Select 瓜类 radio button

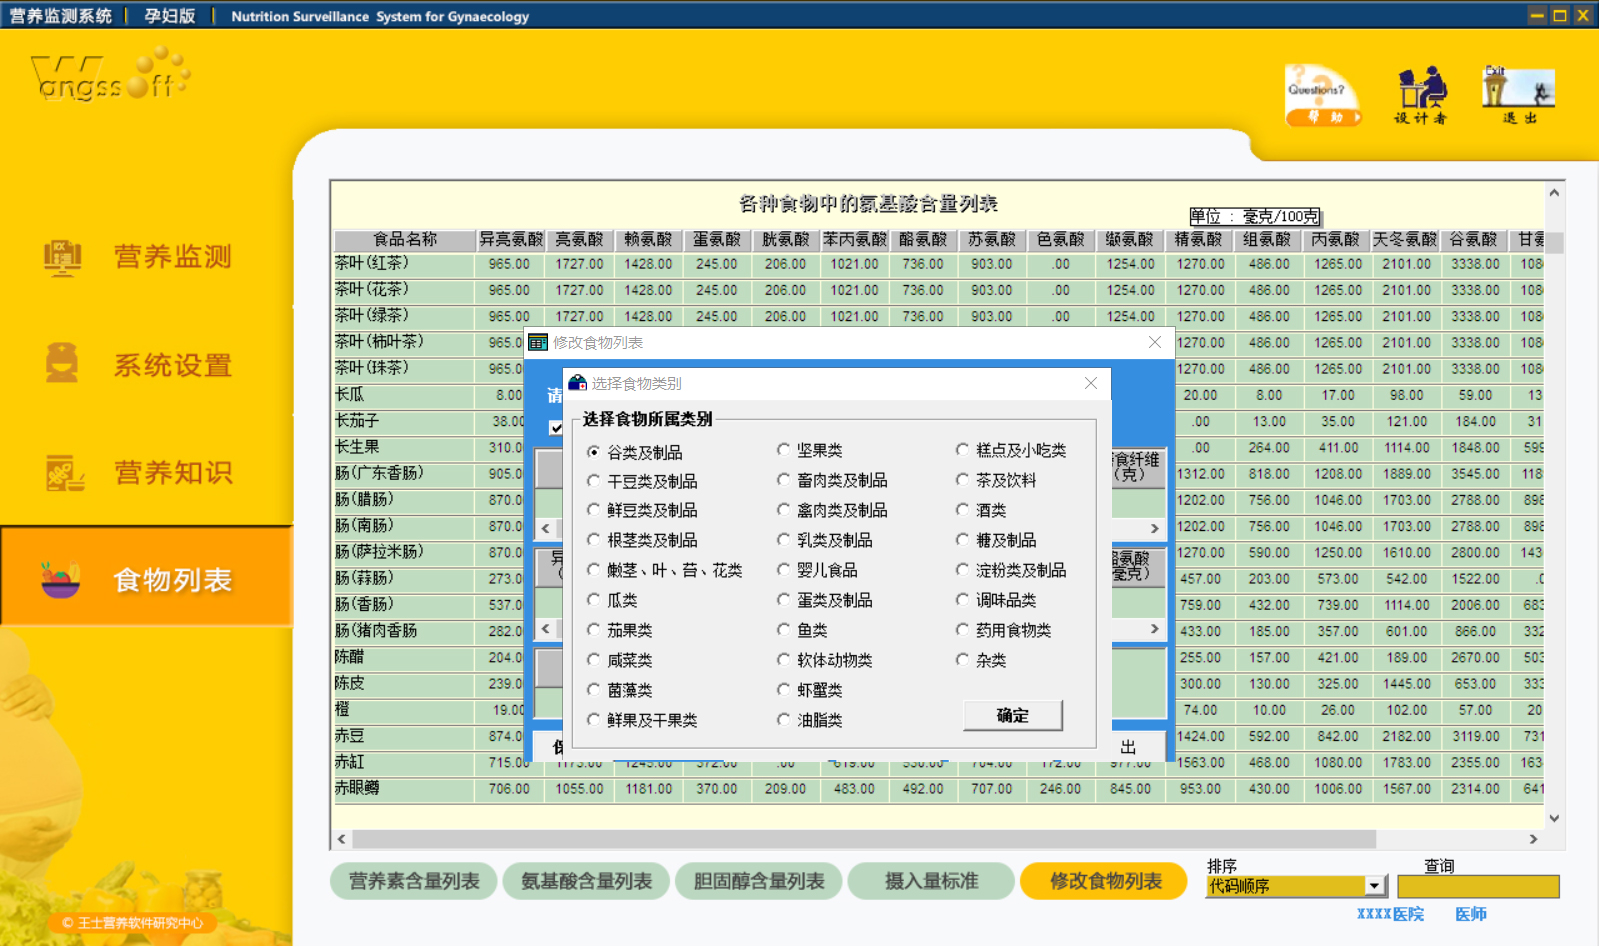(594, 600)
